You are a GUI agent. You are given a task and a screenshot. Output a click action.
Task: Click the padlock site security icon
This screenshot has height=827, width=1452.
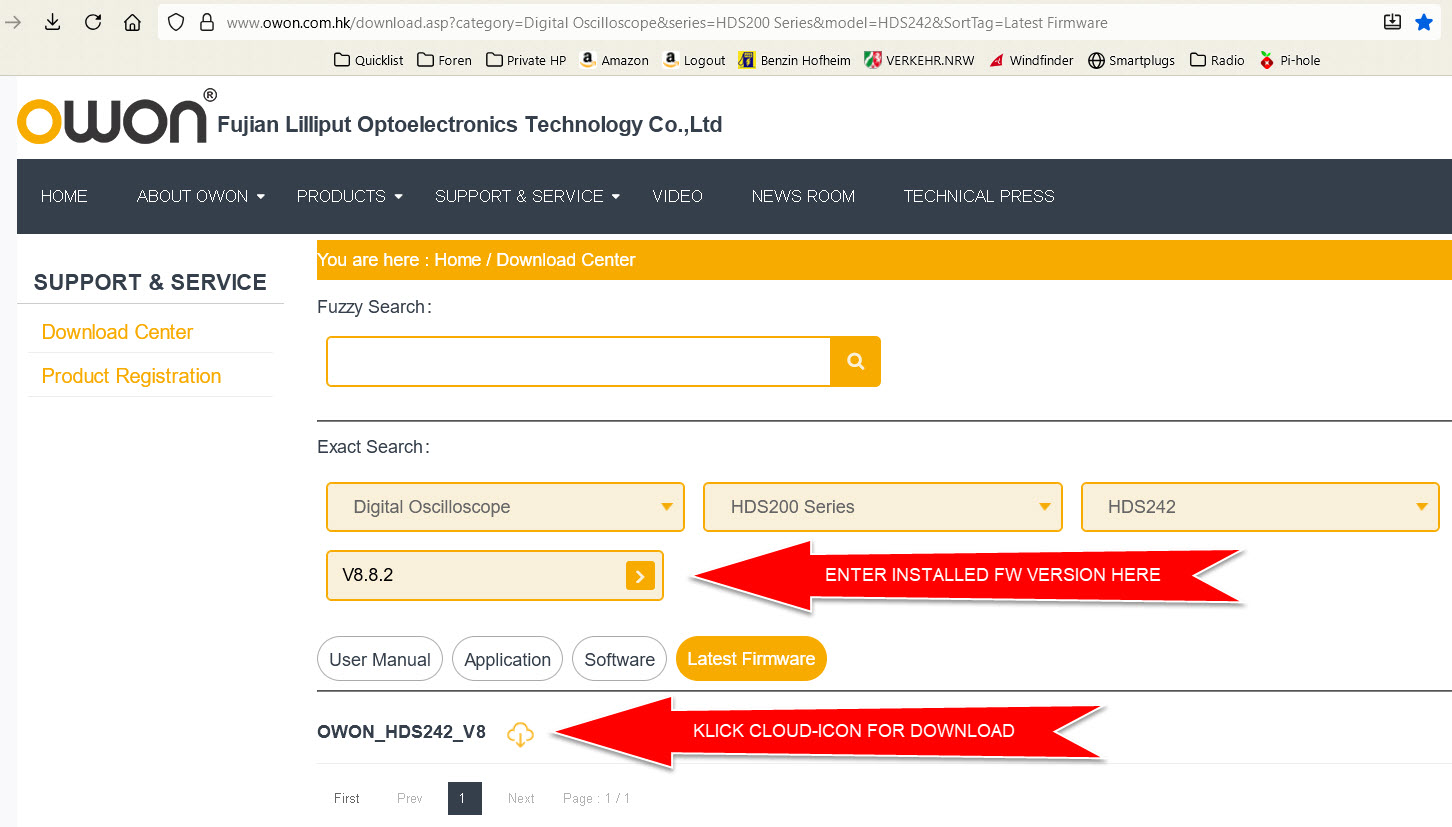[207, 22]
